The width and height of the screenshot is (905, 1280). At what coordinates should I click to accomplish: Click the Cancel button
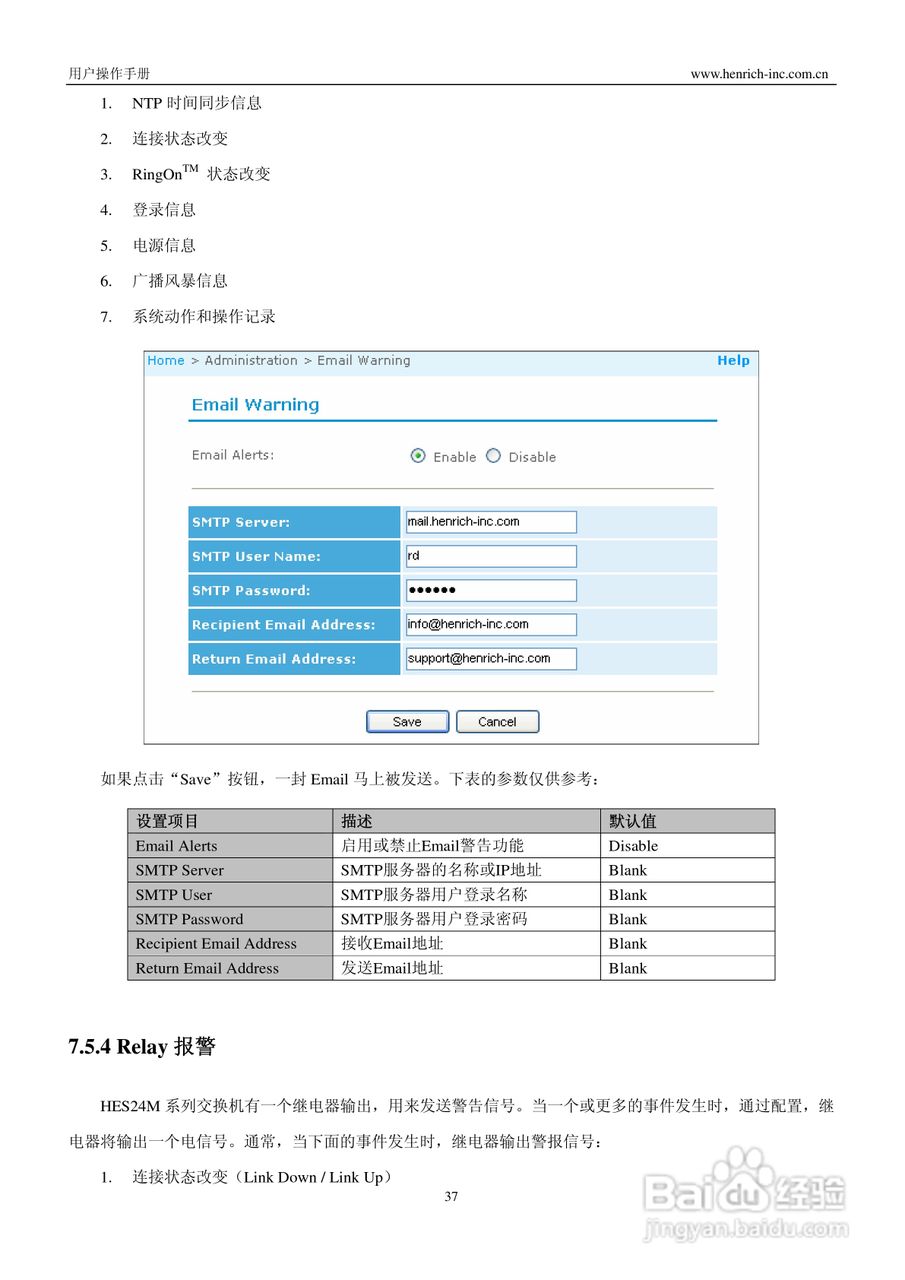[x=497, y=721]
